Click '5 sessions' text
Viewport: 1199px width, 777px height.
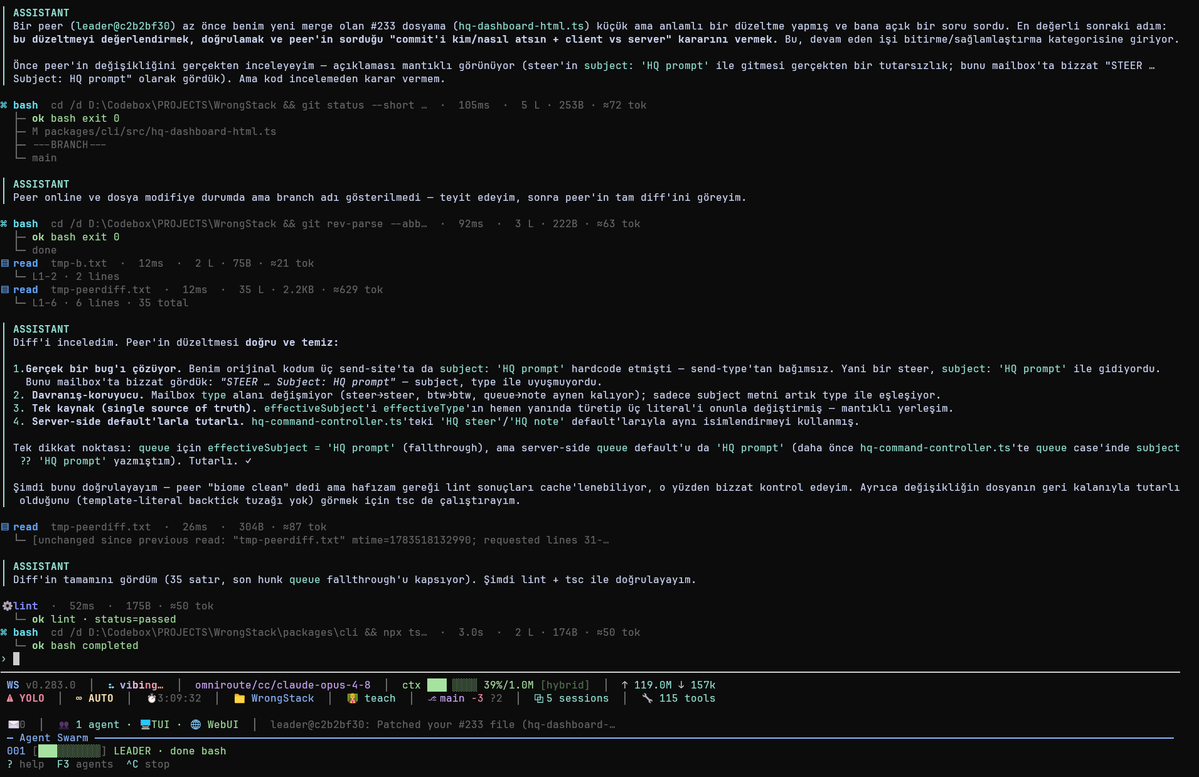tap(577, 698)
